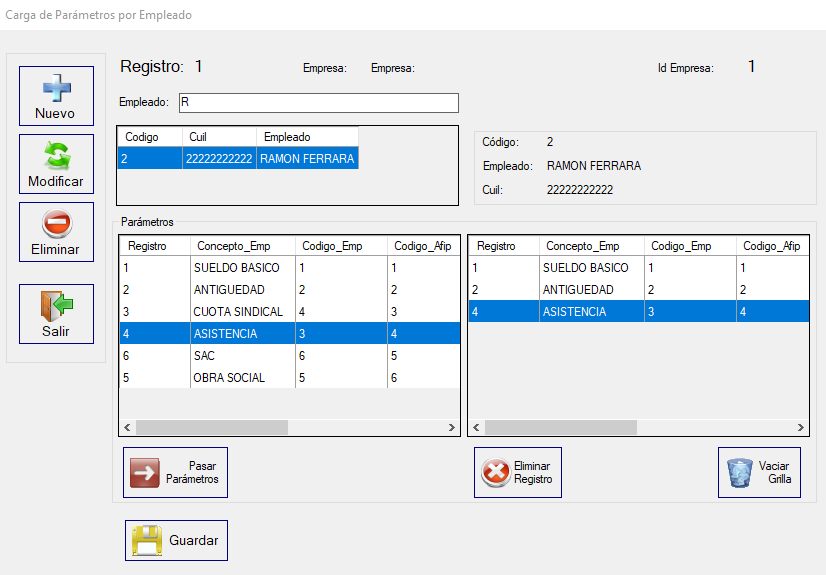The image size is (826, 575).
Task: Sort left grid by Concepto_Emp column header
Action: click(x=239, y=246)
